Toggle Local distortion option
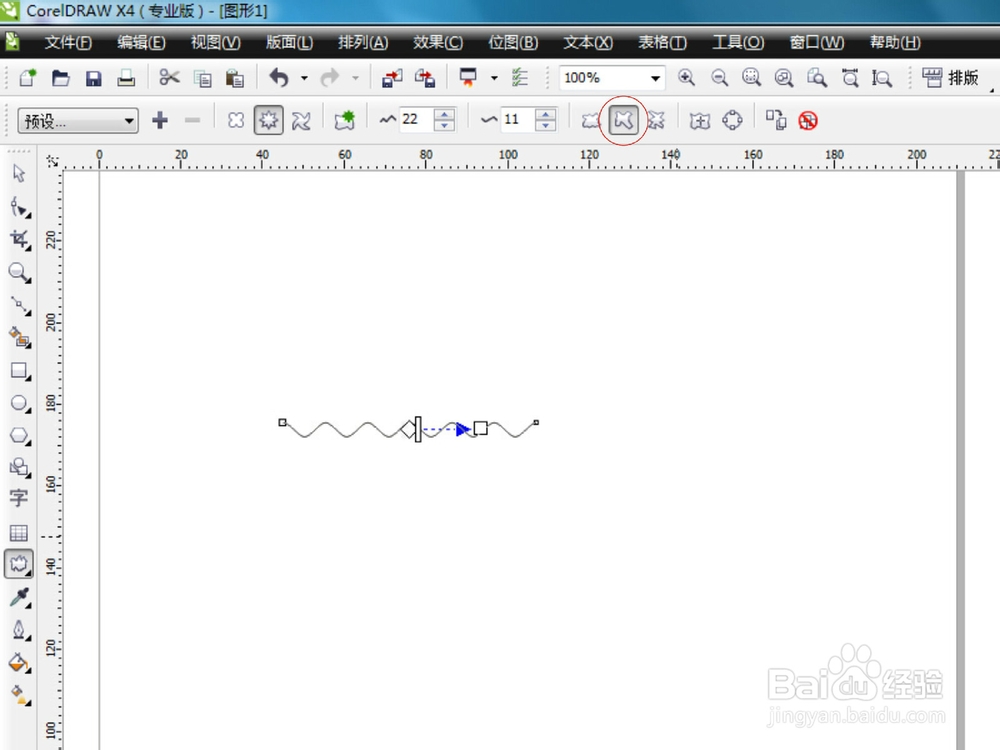Image resolution: width=1000 pixels, height=750 pixels. [x=656, y=120]
